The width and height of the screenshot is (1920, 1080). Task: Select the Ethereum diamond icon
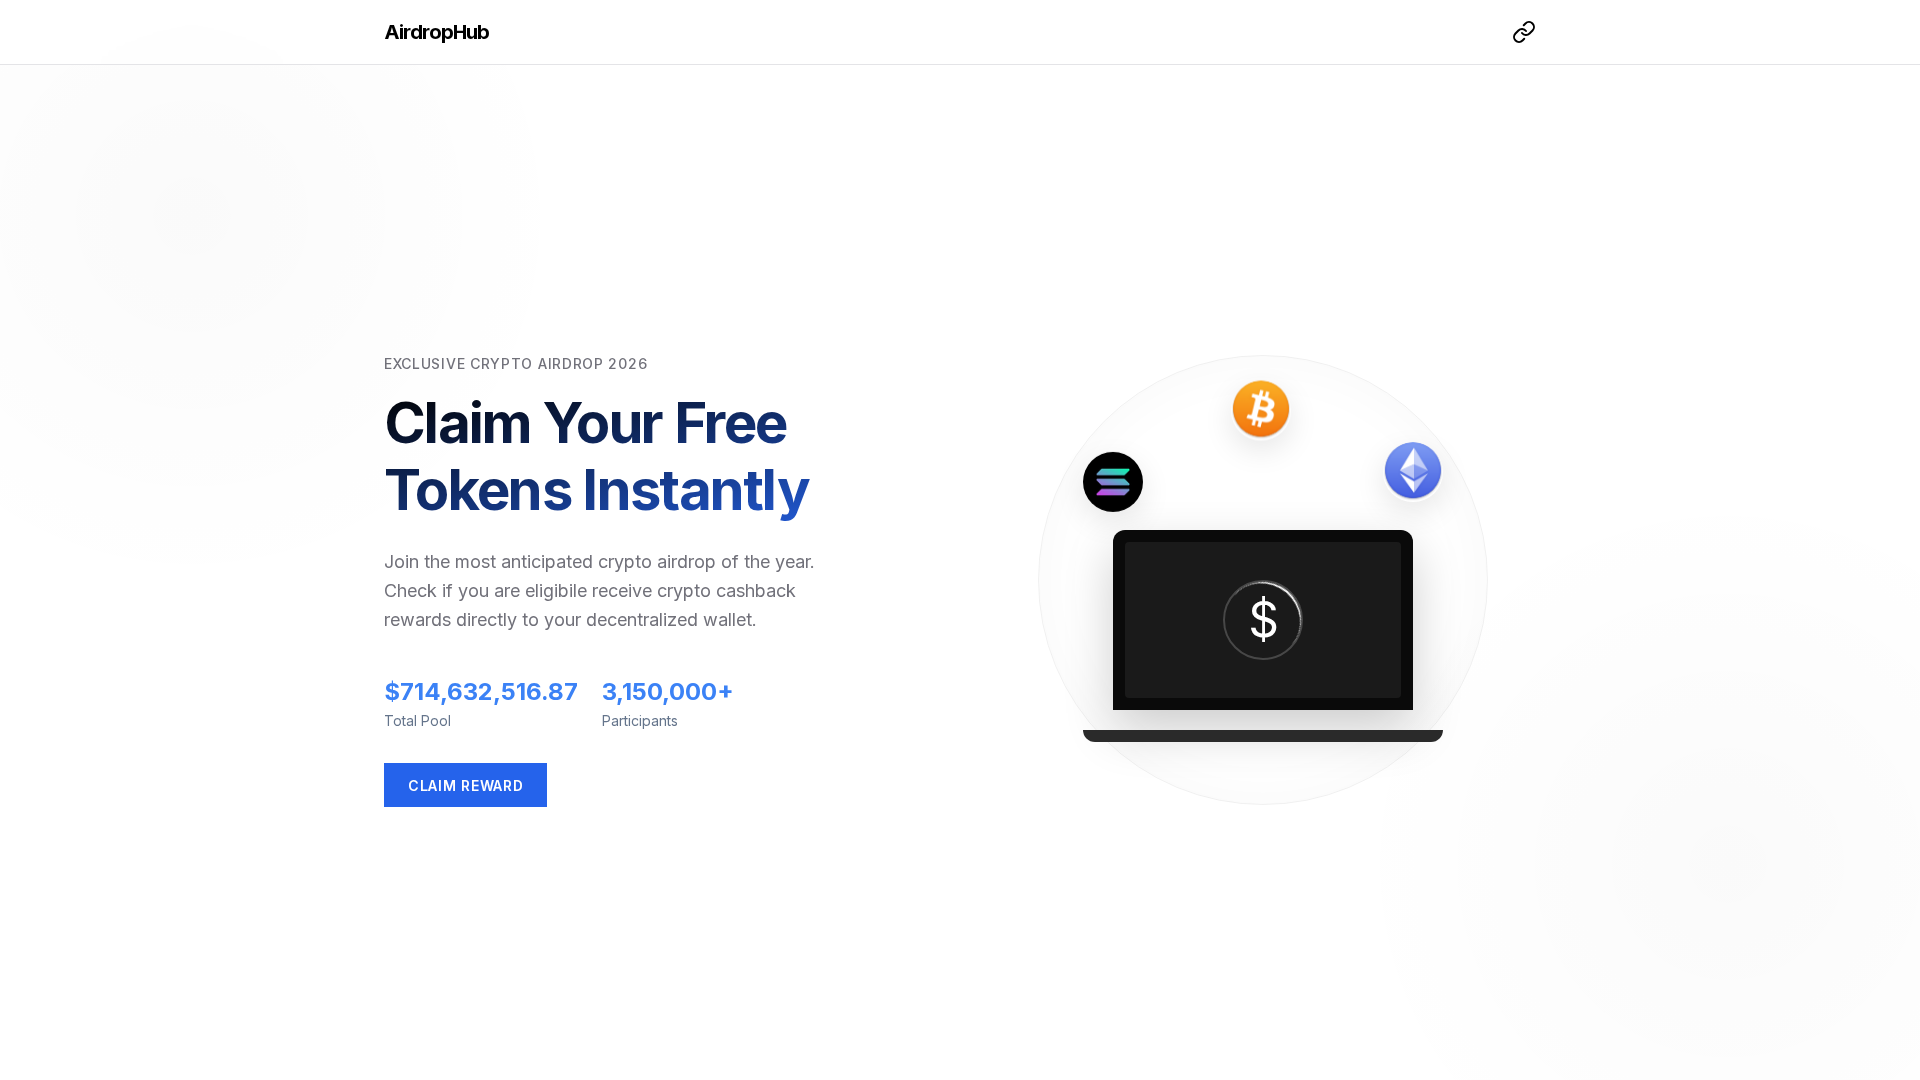tap(1412, 469)
